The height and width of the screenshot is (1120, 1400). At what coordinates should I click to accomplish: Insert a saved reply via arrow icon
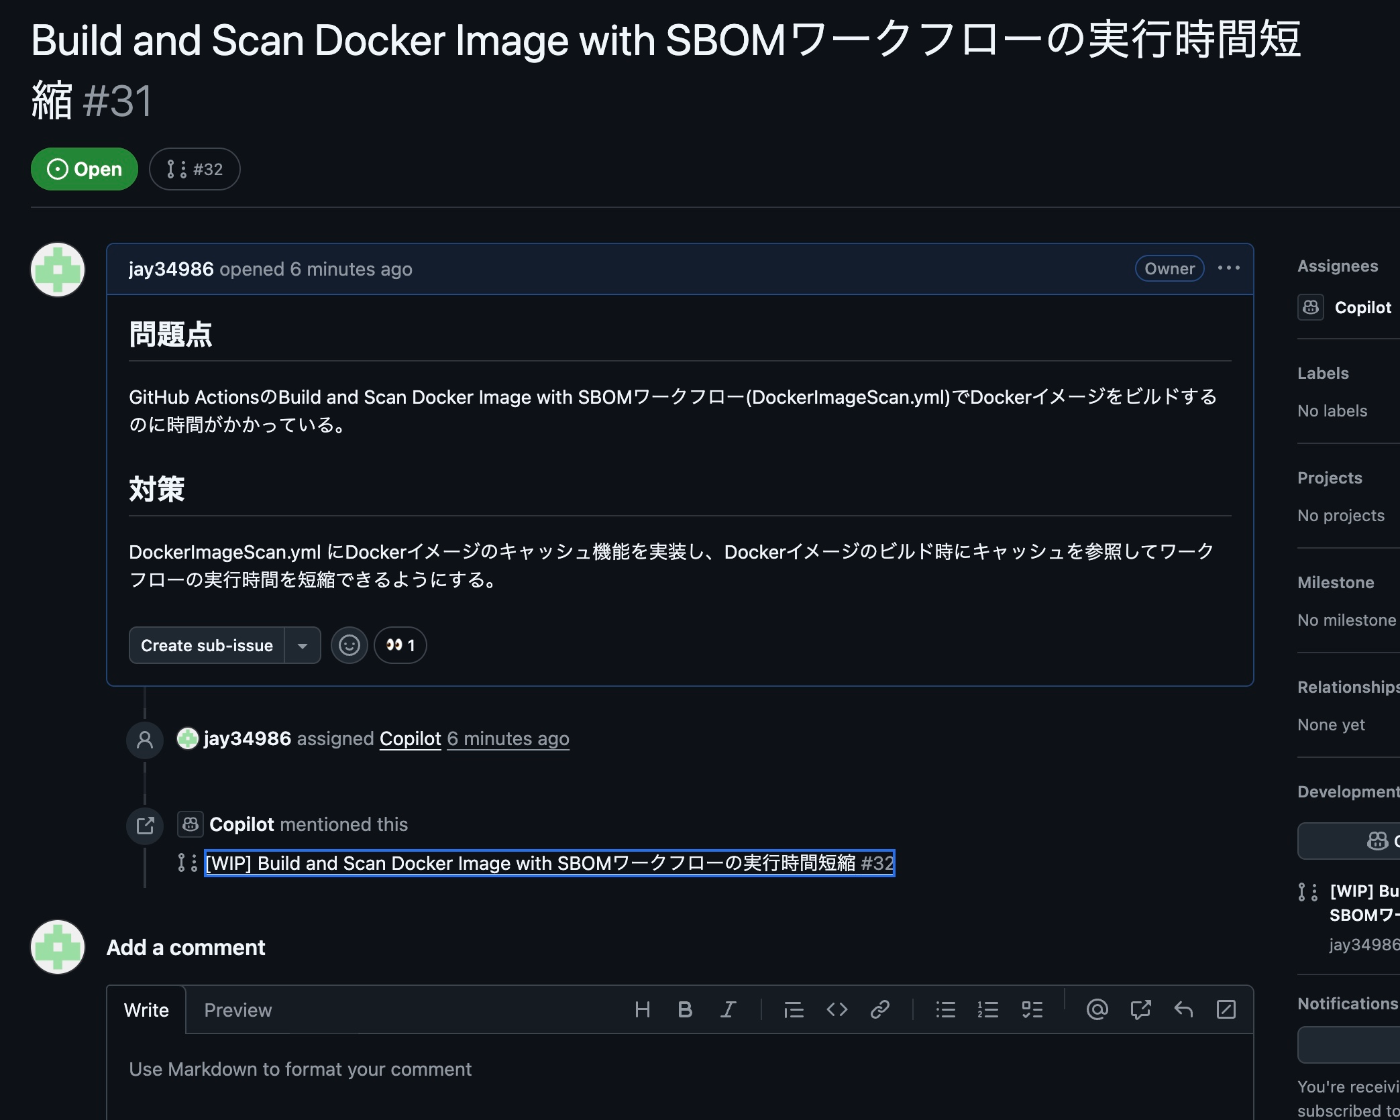pyautogui.click(x=1183, y=1010)
